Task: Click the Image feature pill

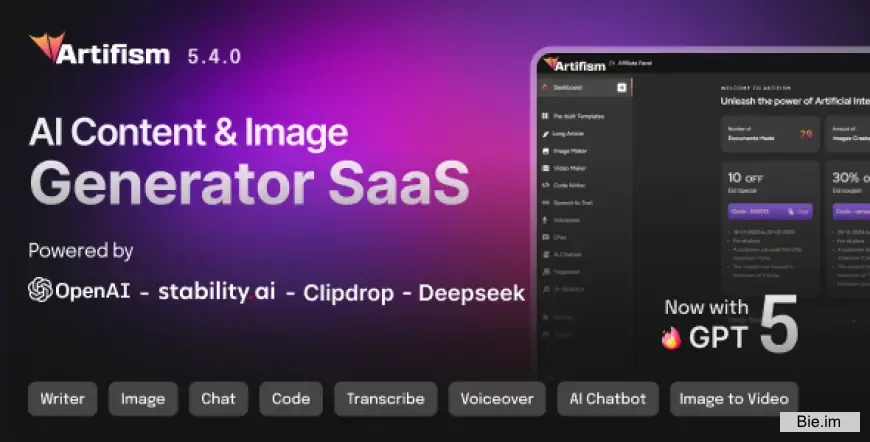Action: click(143, 399)
